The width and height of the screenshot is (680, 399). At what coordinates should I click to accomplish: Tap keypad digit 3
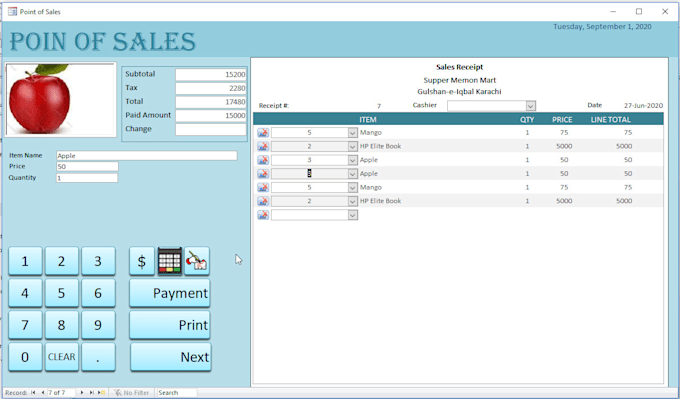(x=98, y=261)
